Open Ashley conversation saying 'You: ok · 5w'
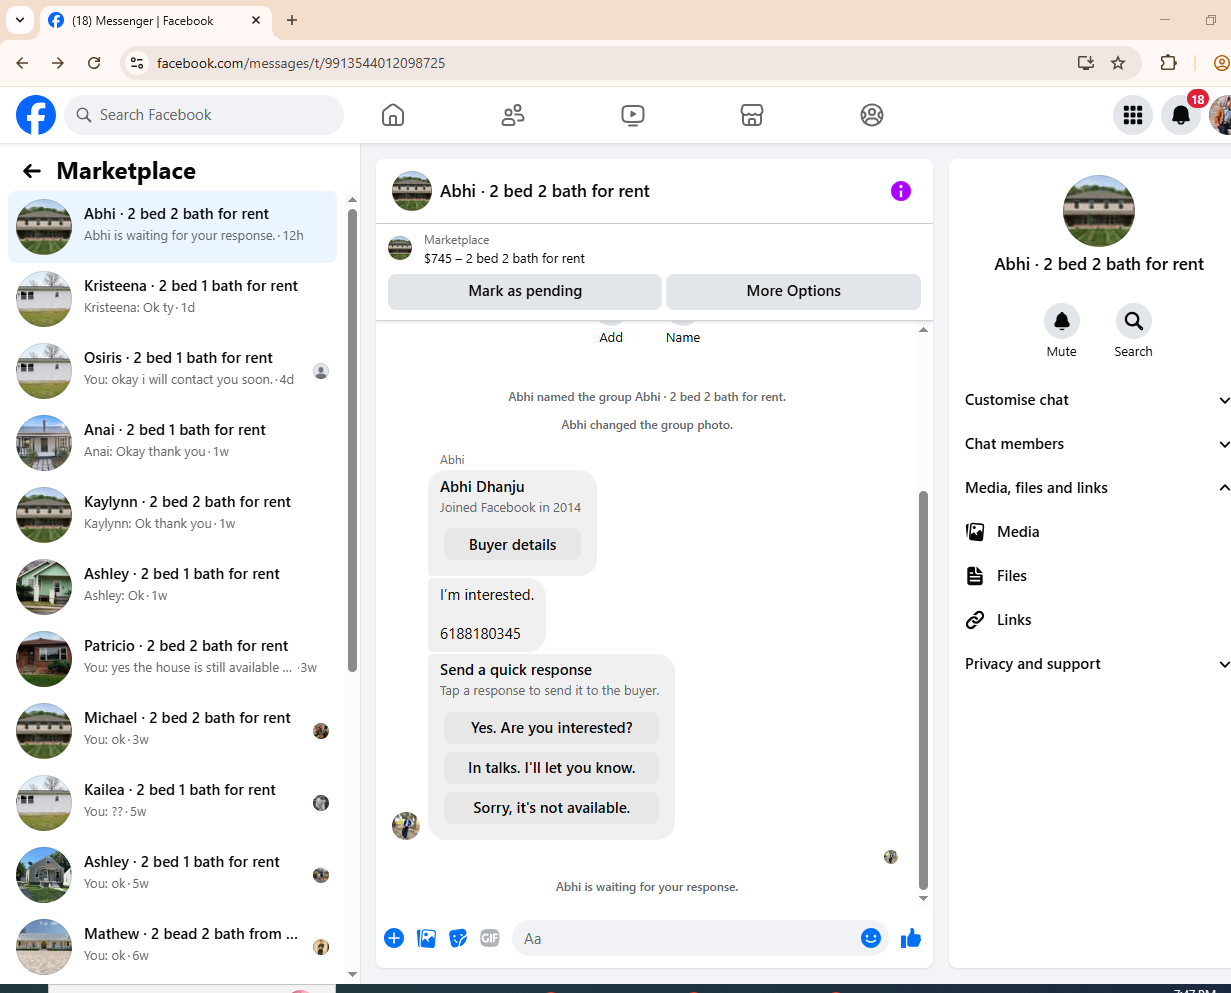Viewport: 1231px width, 993px height. (173, 875)
